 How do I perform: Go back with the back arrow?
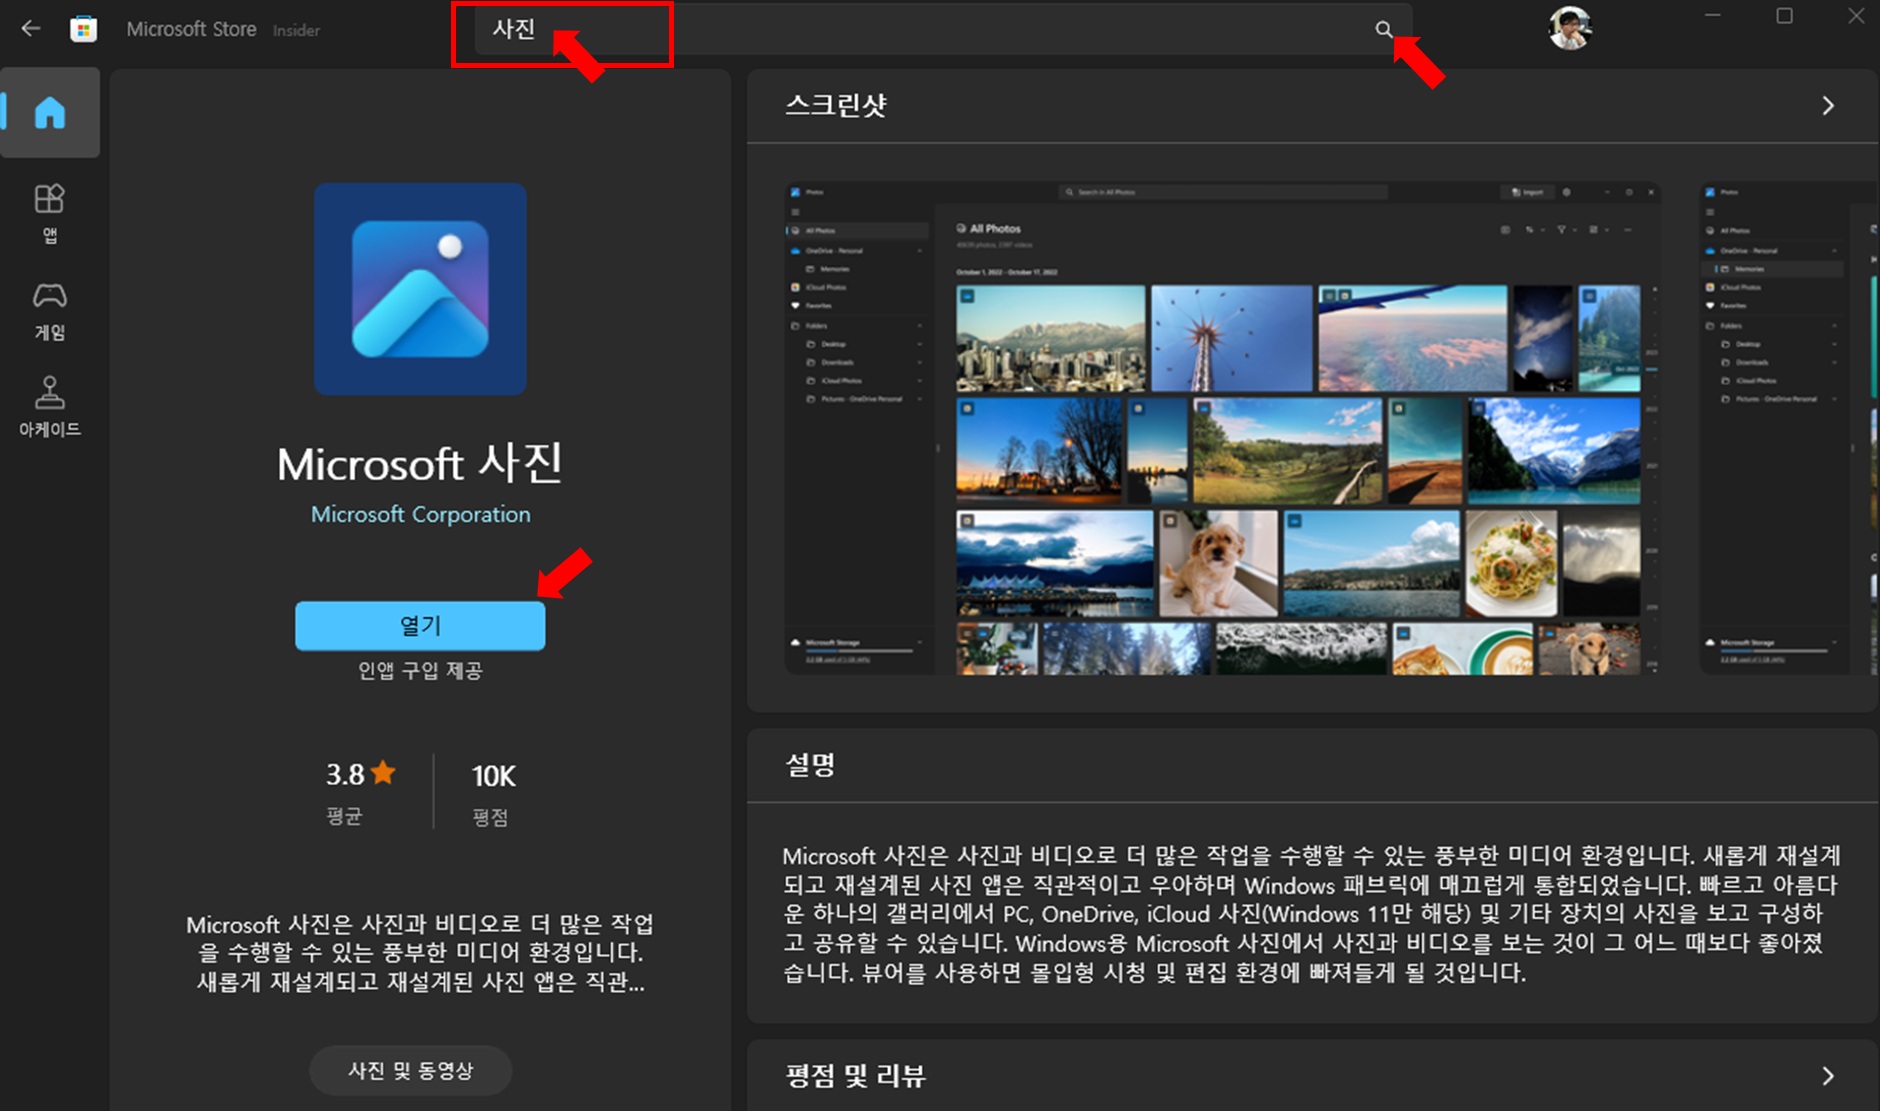click(31, 29)
